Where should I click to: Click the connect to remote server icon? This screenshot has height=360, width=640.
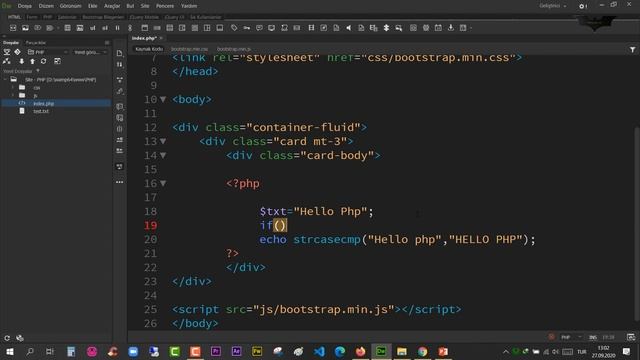[x=7, y=61]
